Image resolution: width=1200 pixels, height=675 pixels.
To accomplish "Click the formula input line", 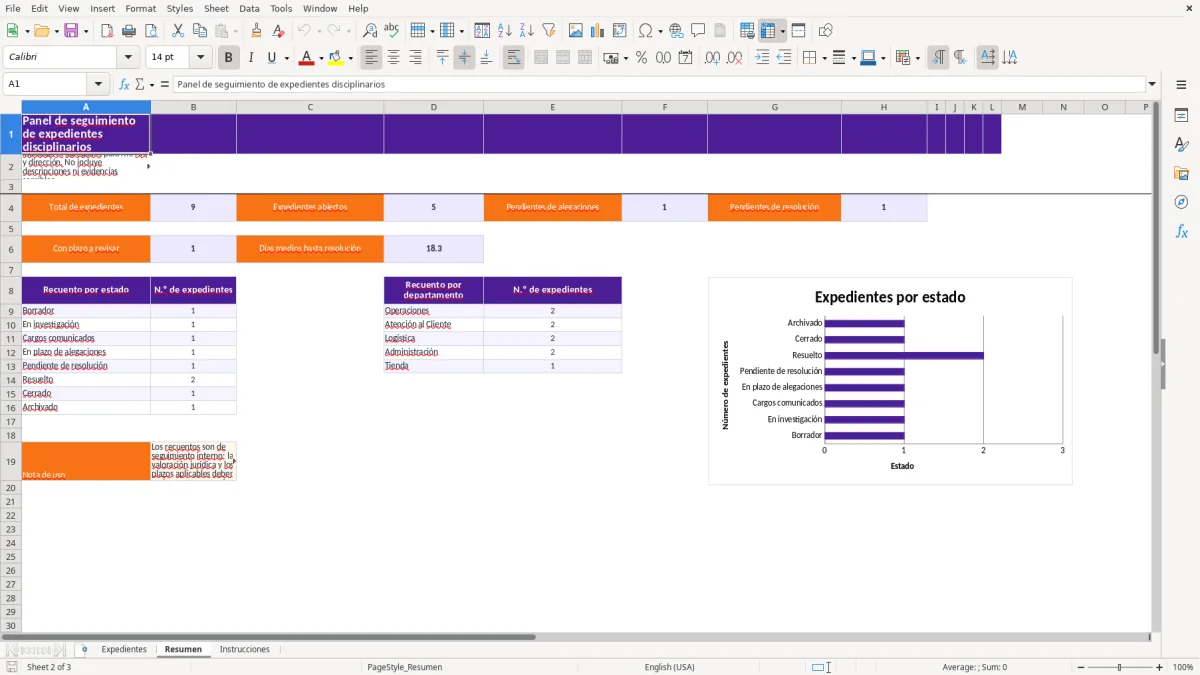I will coord(658,84).
